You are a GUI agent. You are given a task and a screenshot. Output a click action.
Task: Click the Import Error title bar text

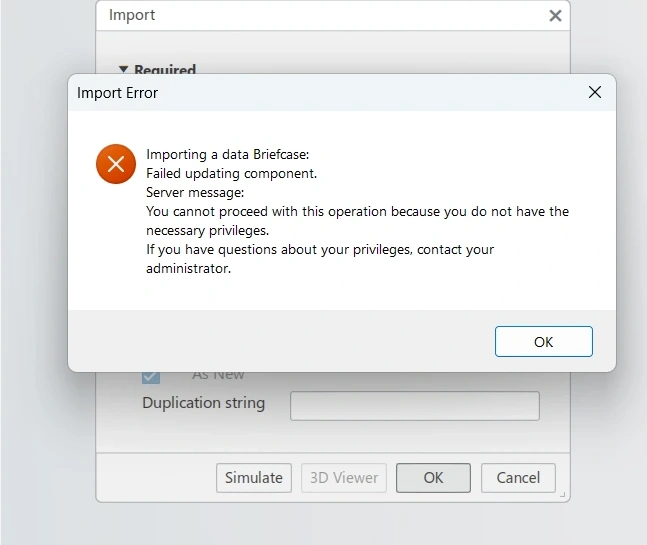pos(118,93)
